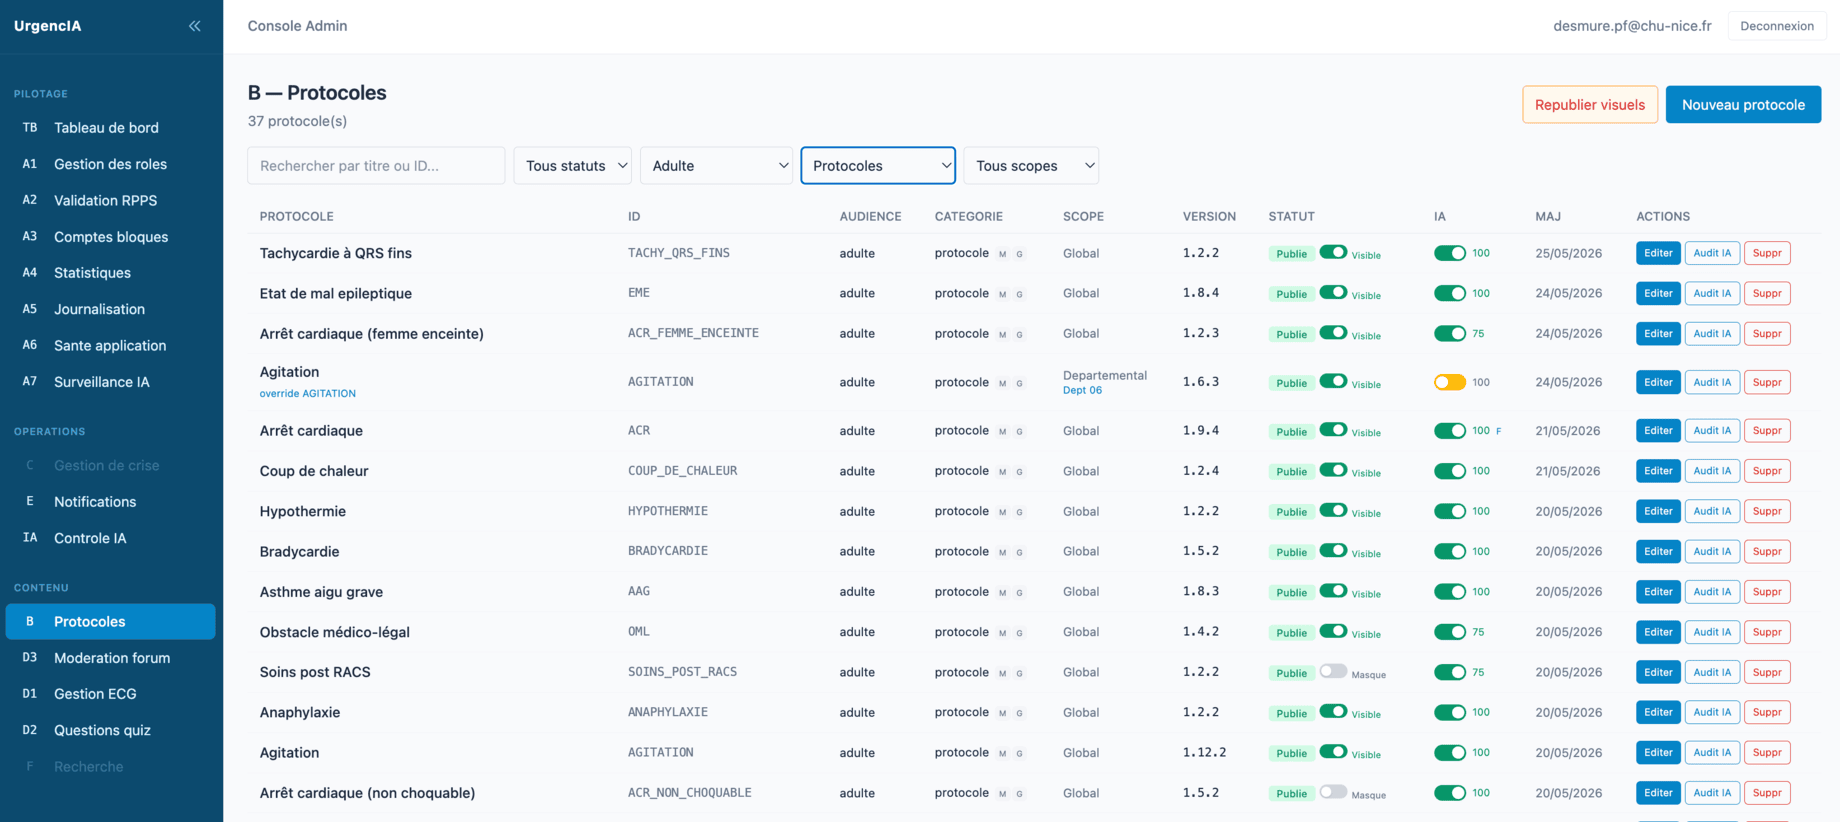Image resolution: width=1840 pixels, height=822 pixels.
Task: Open the Tous statuts dropdown
Action: tap(573, 166)
